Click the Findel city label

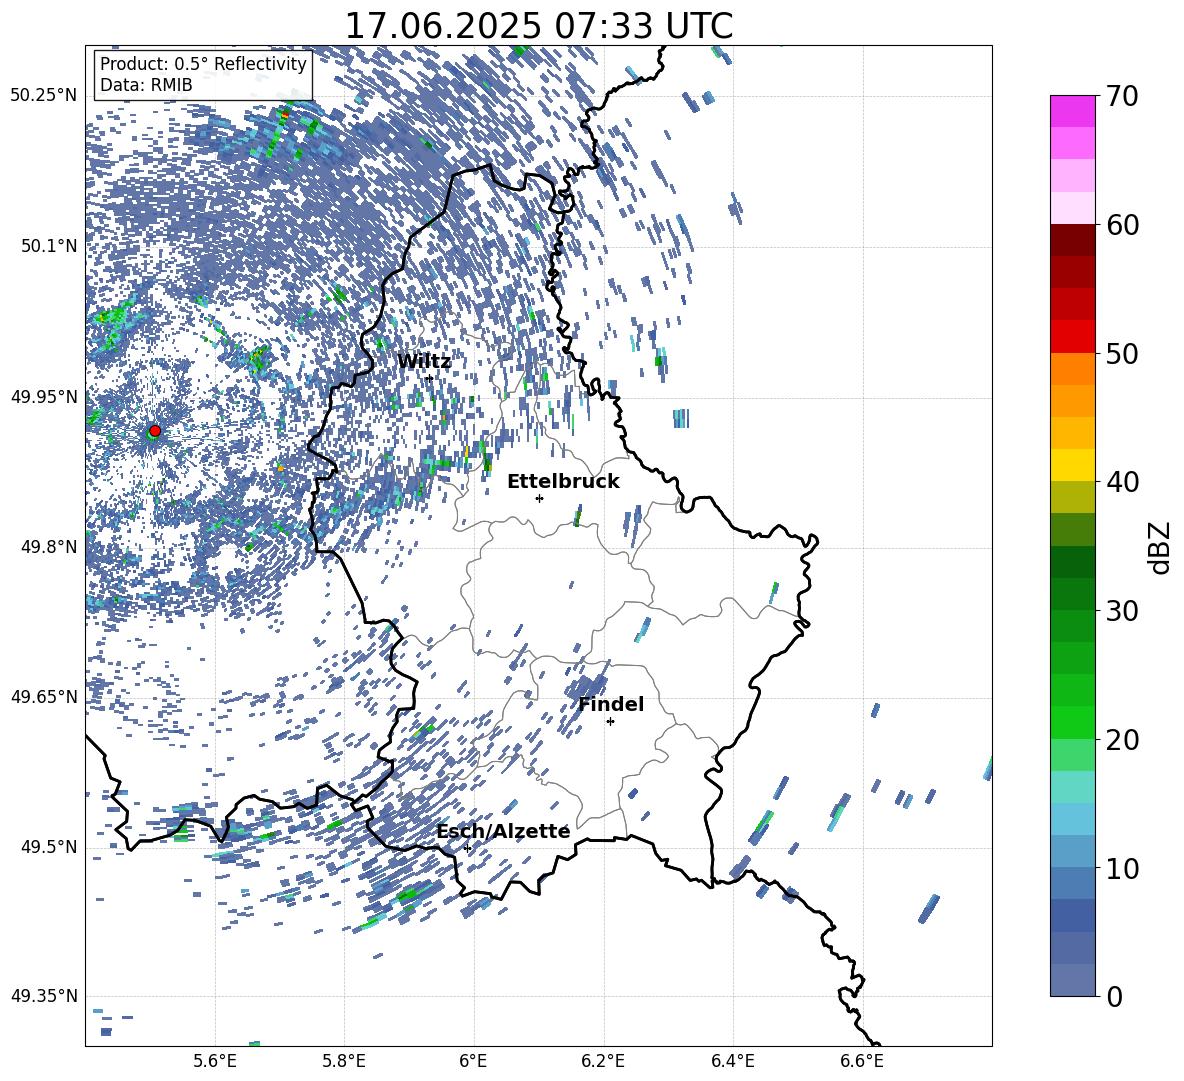click(x=611, y=704)
